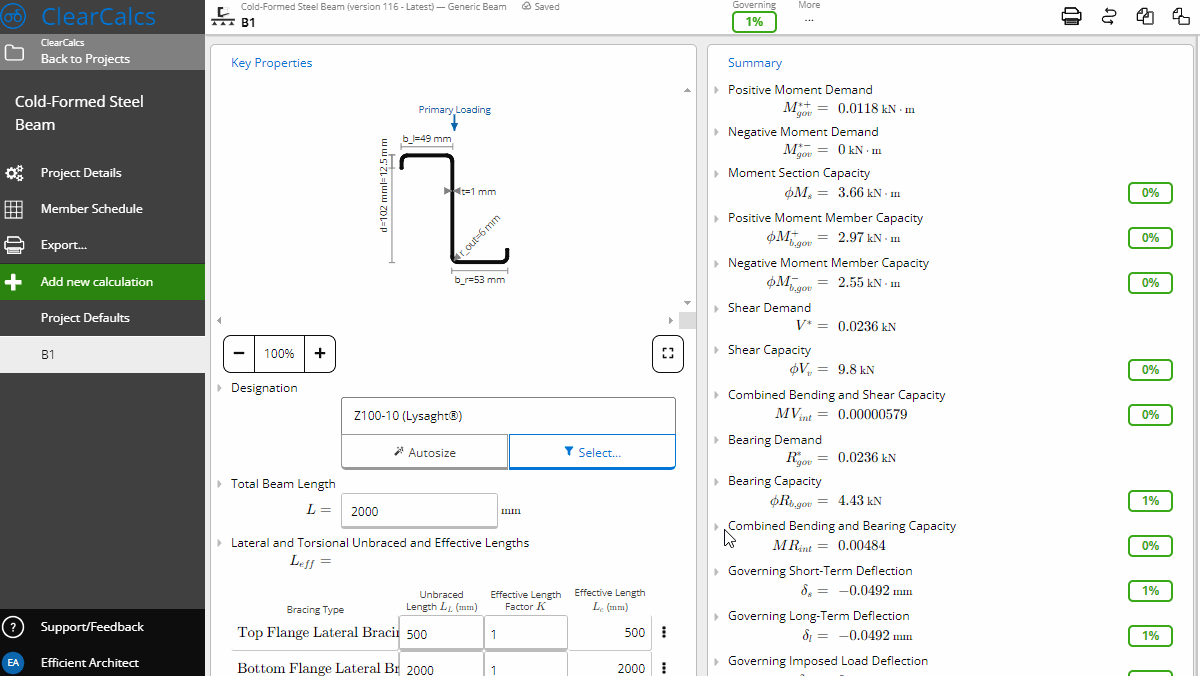The image size is (1200, 676).
Task: Click the EA user avatar icon
Action: (13, 662)
